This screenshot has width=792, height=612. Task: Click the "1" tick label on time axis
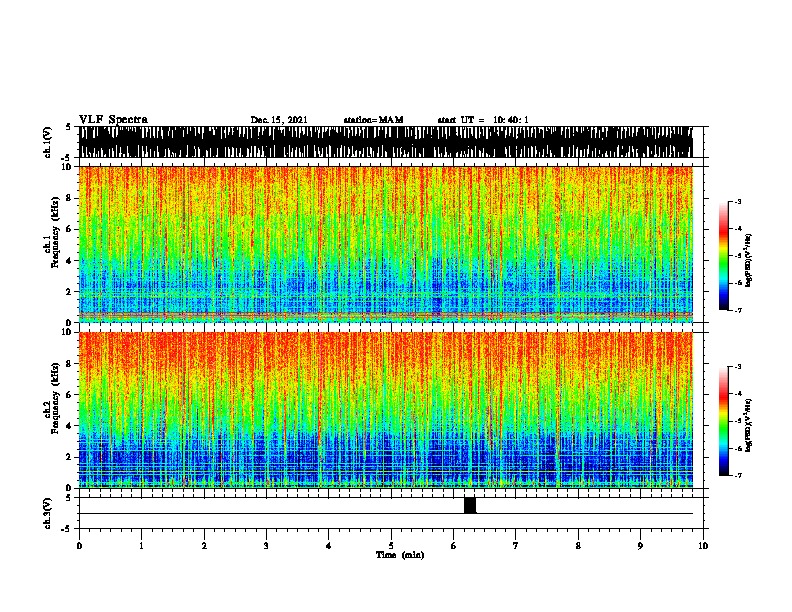click(141, 546)
